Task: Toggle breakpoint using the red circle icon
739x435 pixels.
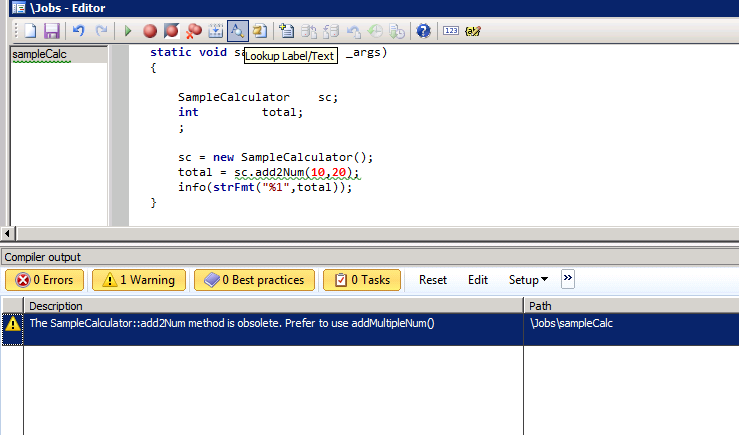Action: coord(150,31)
